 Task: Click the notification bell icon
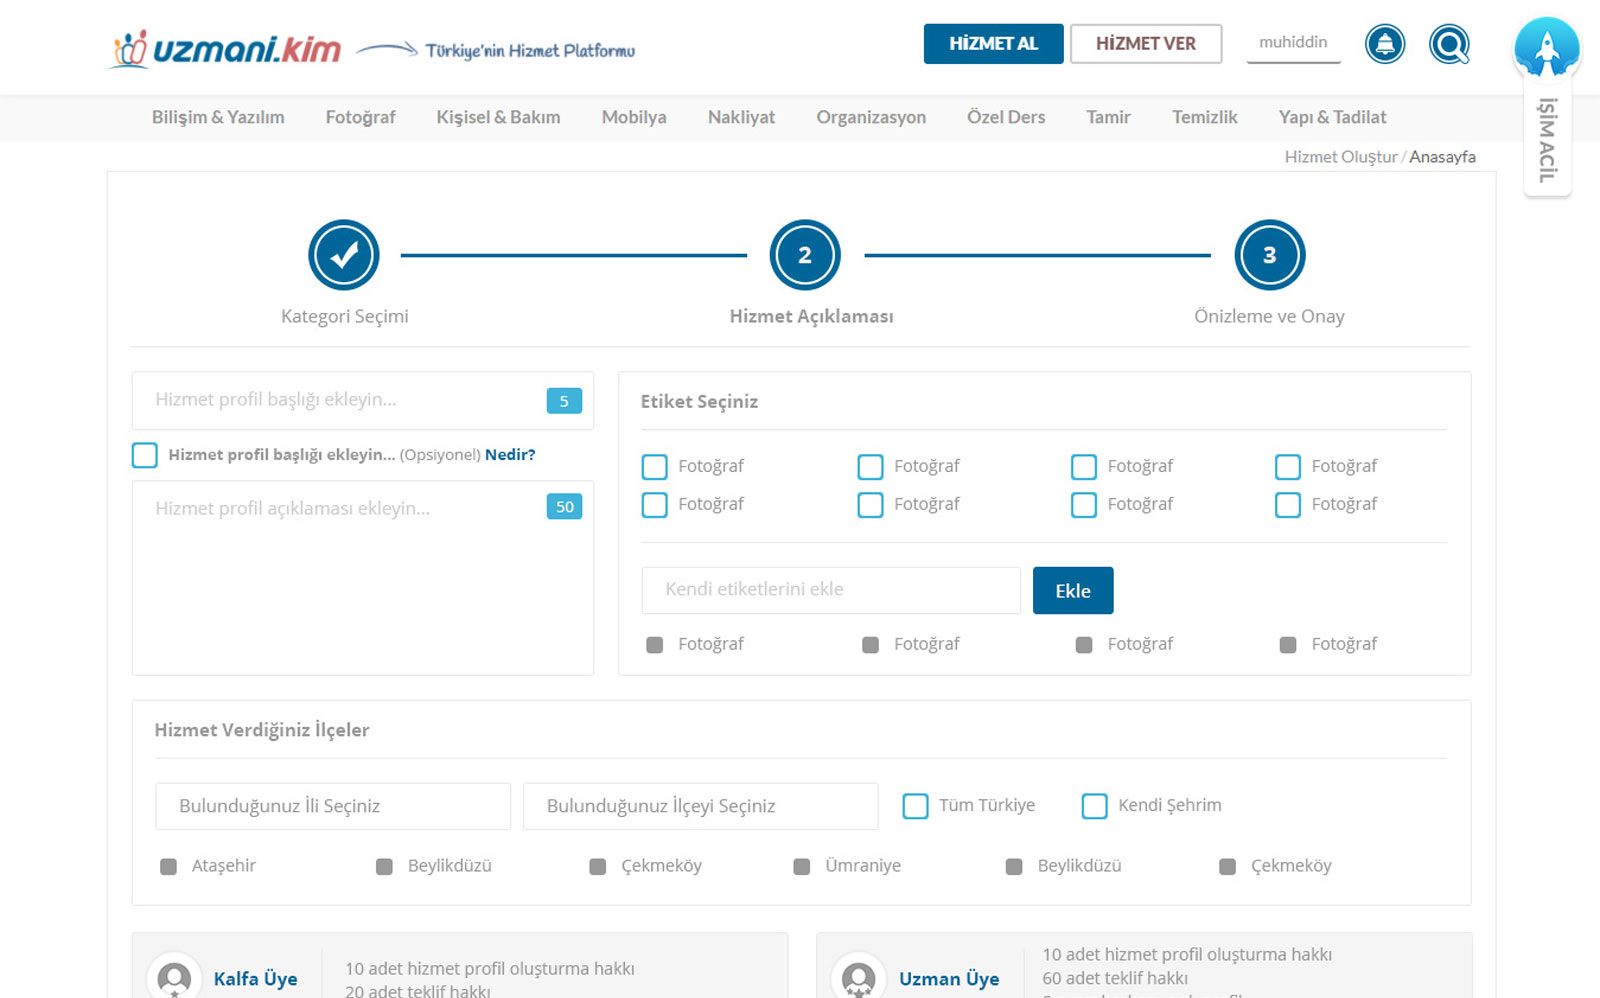point(1384,44)
